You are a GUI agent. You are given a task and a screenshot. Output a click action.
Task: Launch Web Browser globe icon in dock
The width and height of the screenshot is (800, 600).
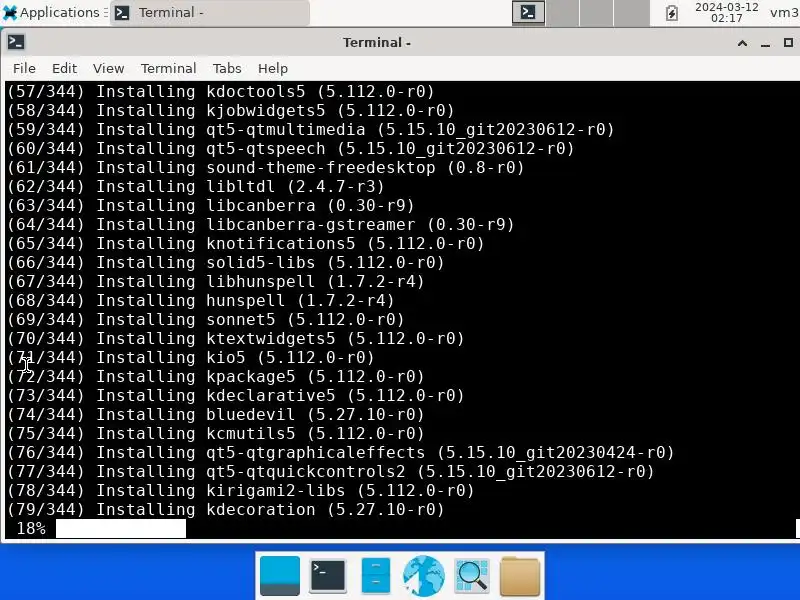pyautogui.click(x=423, y=576)
